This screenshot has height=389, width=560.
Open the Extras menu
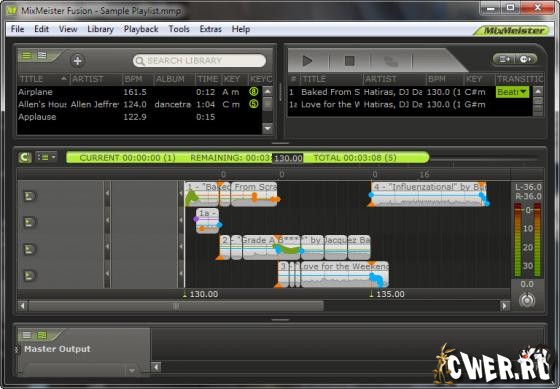tap(210, 29)
